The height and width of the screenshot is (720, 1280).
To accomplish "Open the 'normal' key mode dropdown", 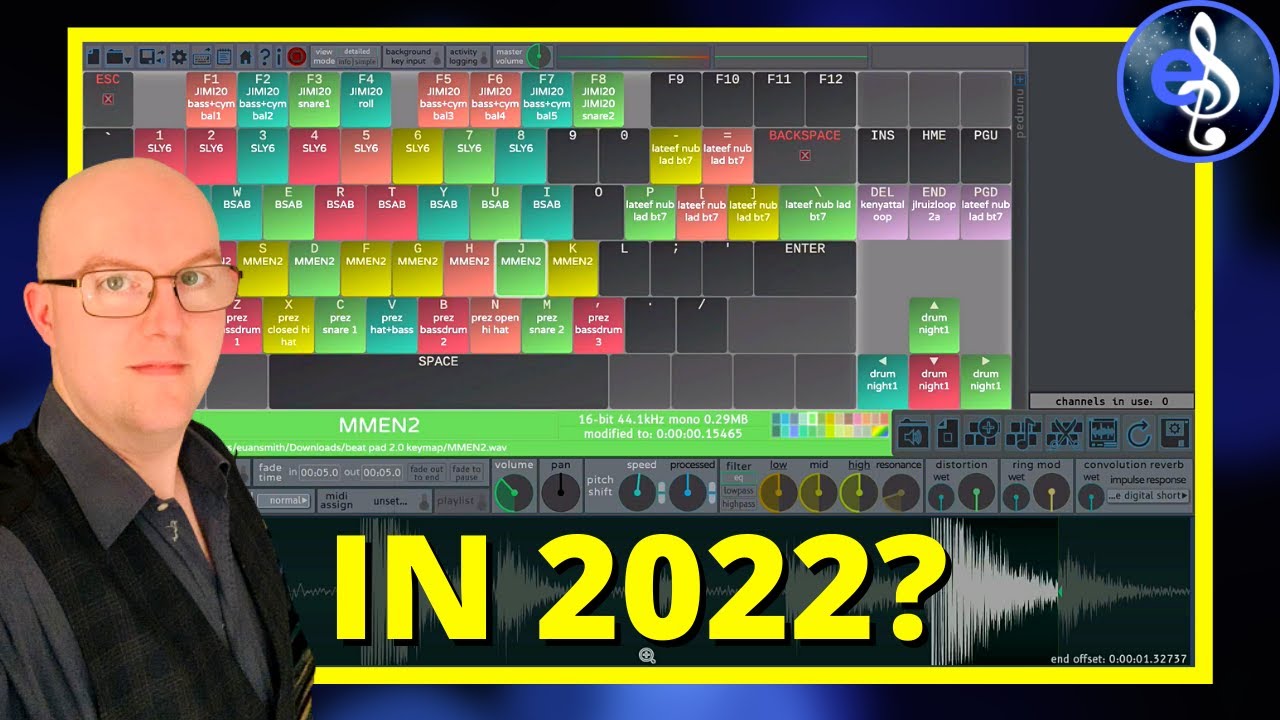I will click(284, 500).
